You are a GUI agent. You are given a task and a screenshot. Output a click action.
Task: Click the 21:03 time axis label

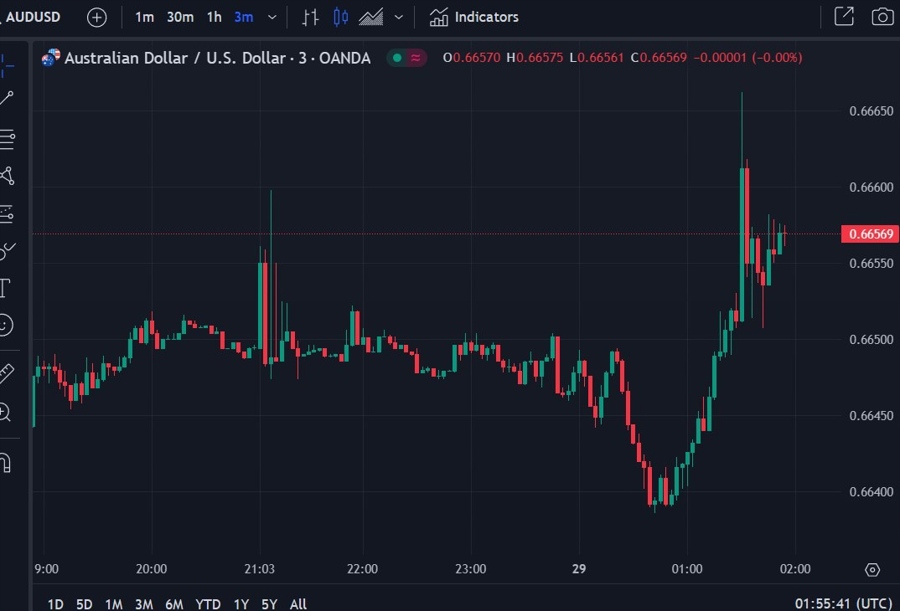coord(259,569)
